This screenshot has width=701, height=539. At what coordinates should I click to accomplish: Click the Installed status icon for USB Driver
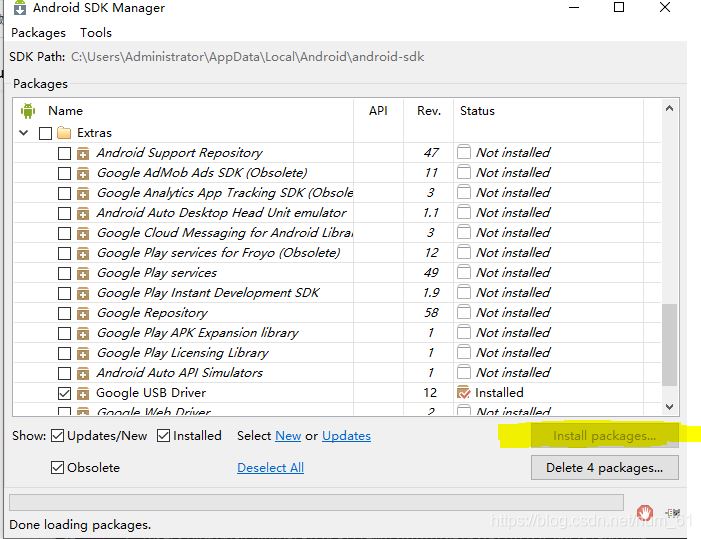tap(464, 393)
